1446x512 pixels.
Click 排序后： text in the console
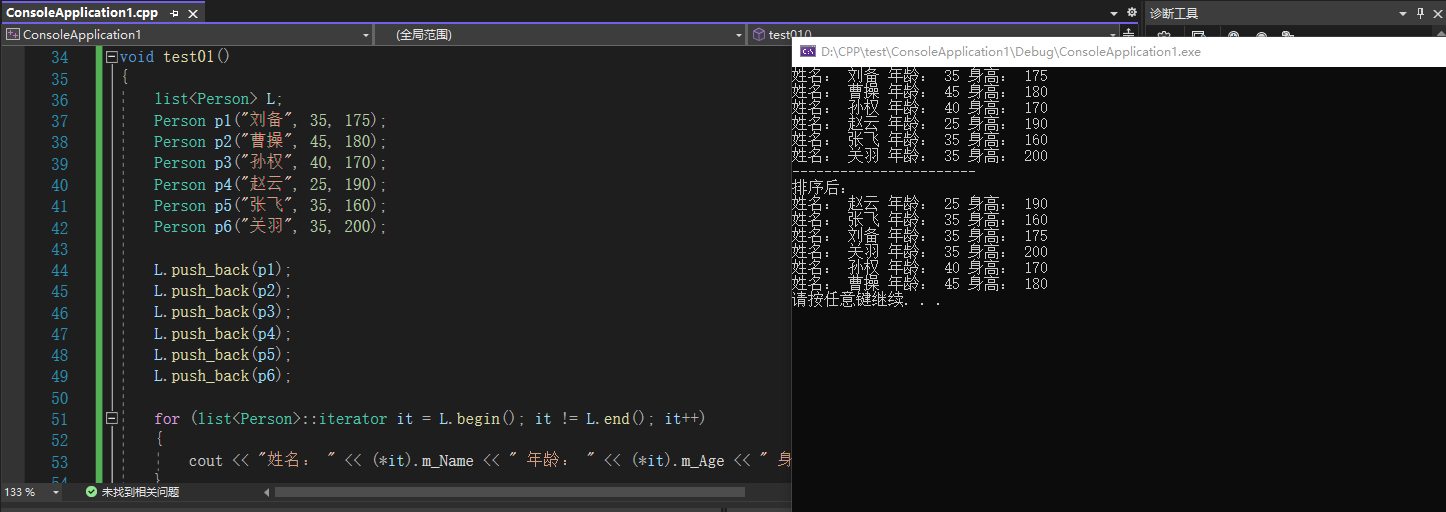(819, 188)
